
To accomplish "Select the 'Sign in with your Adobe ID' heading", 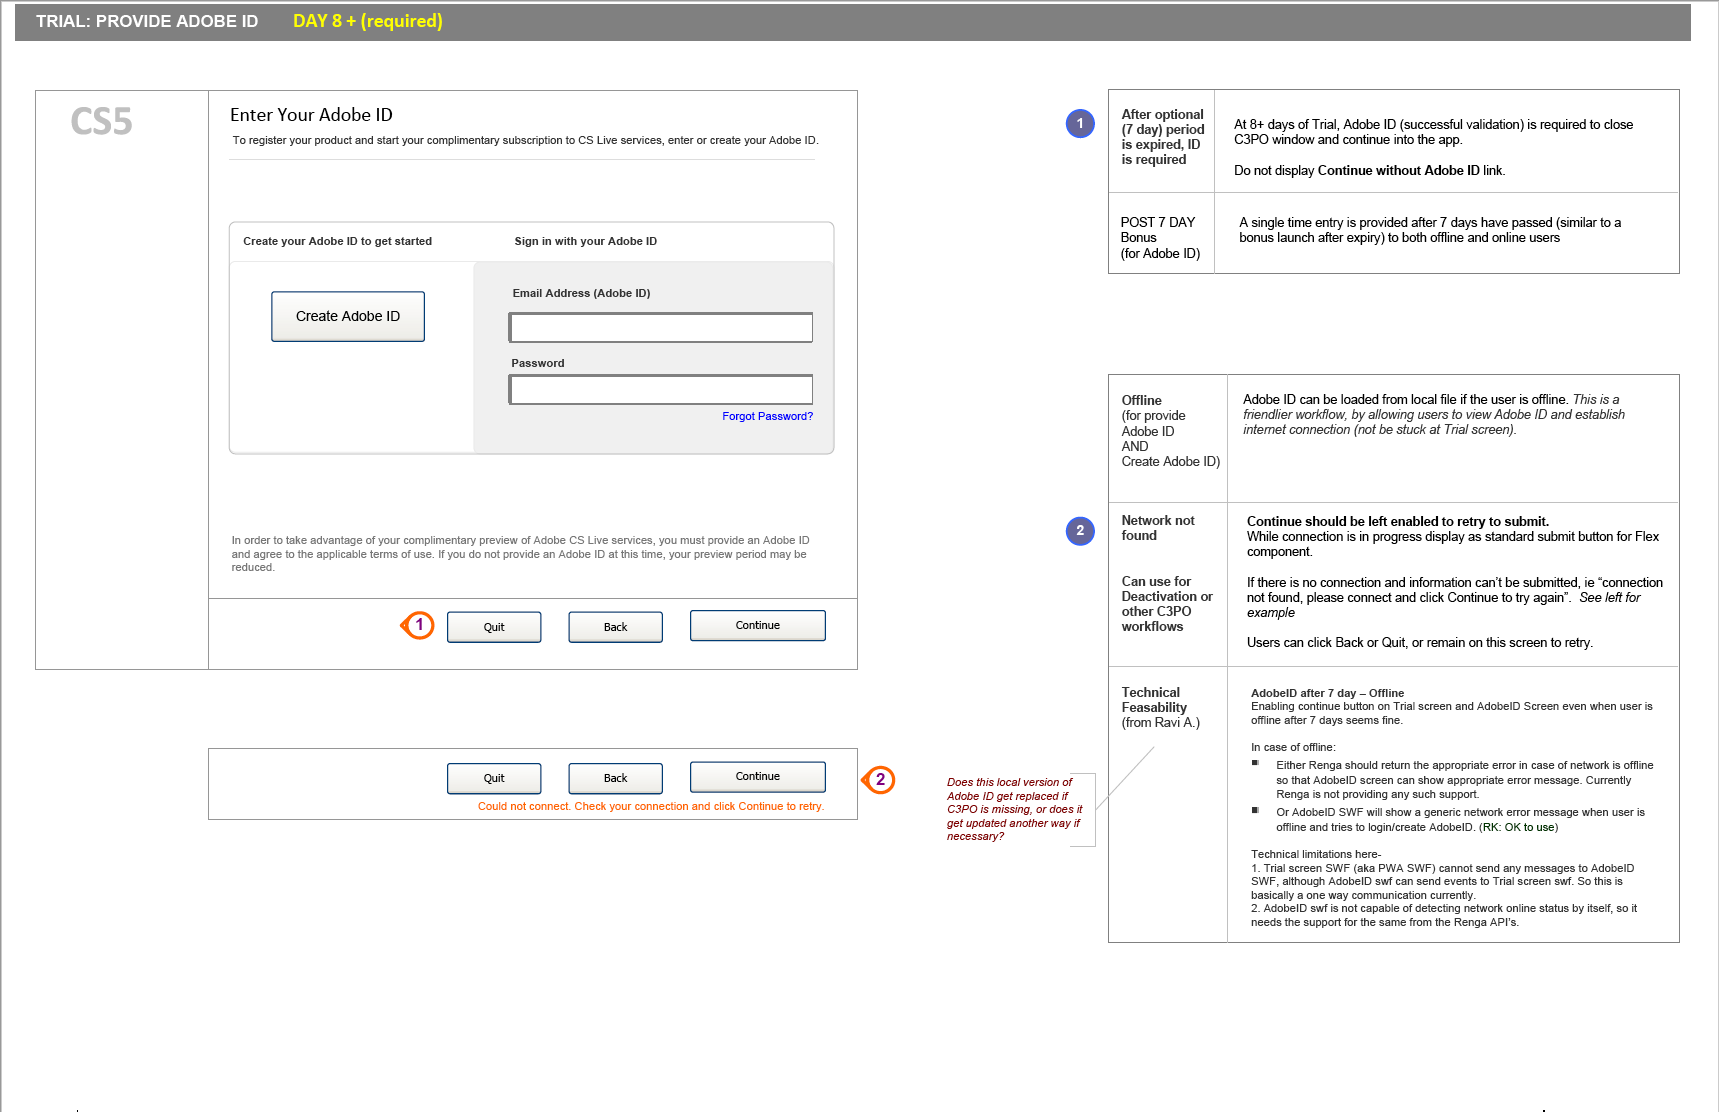I will [x=586, y=241].
